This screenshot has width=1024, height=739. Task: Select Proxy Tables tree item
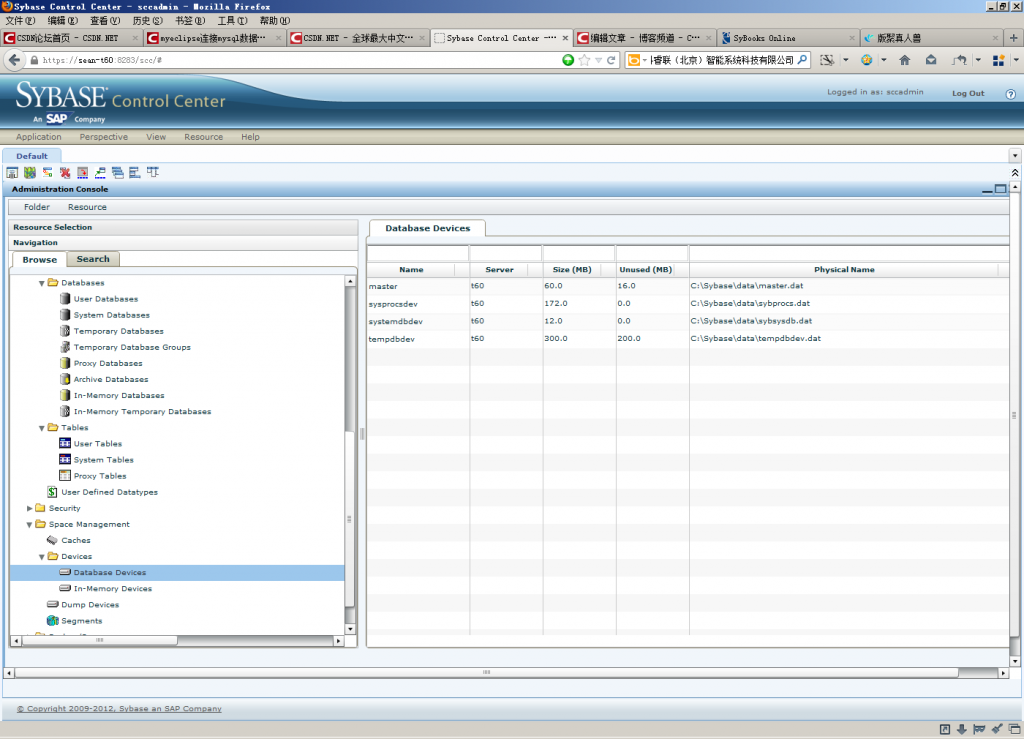tap(100, 476)
